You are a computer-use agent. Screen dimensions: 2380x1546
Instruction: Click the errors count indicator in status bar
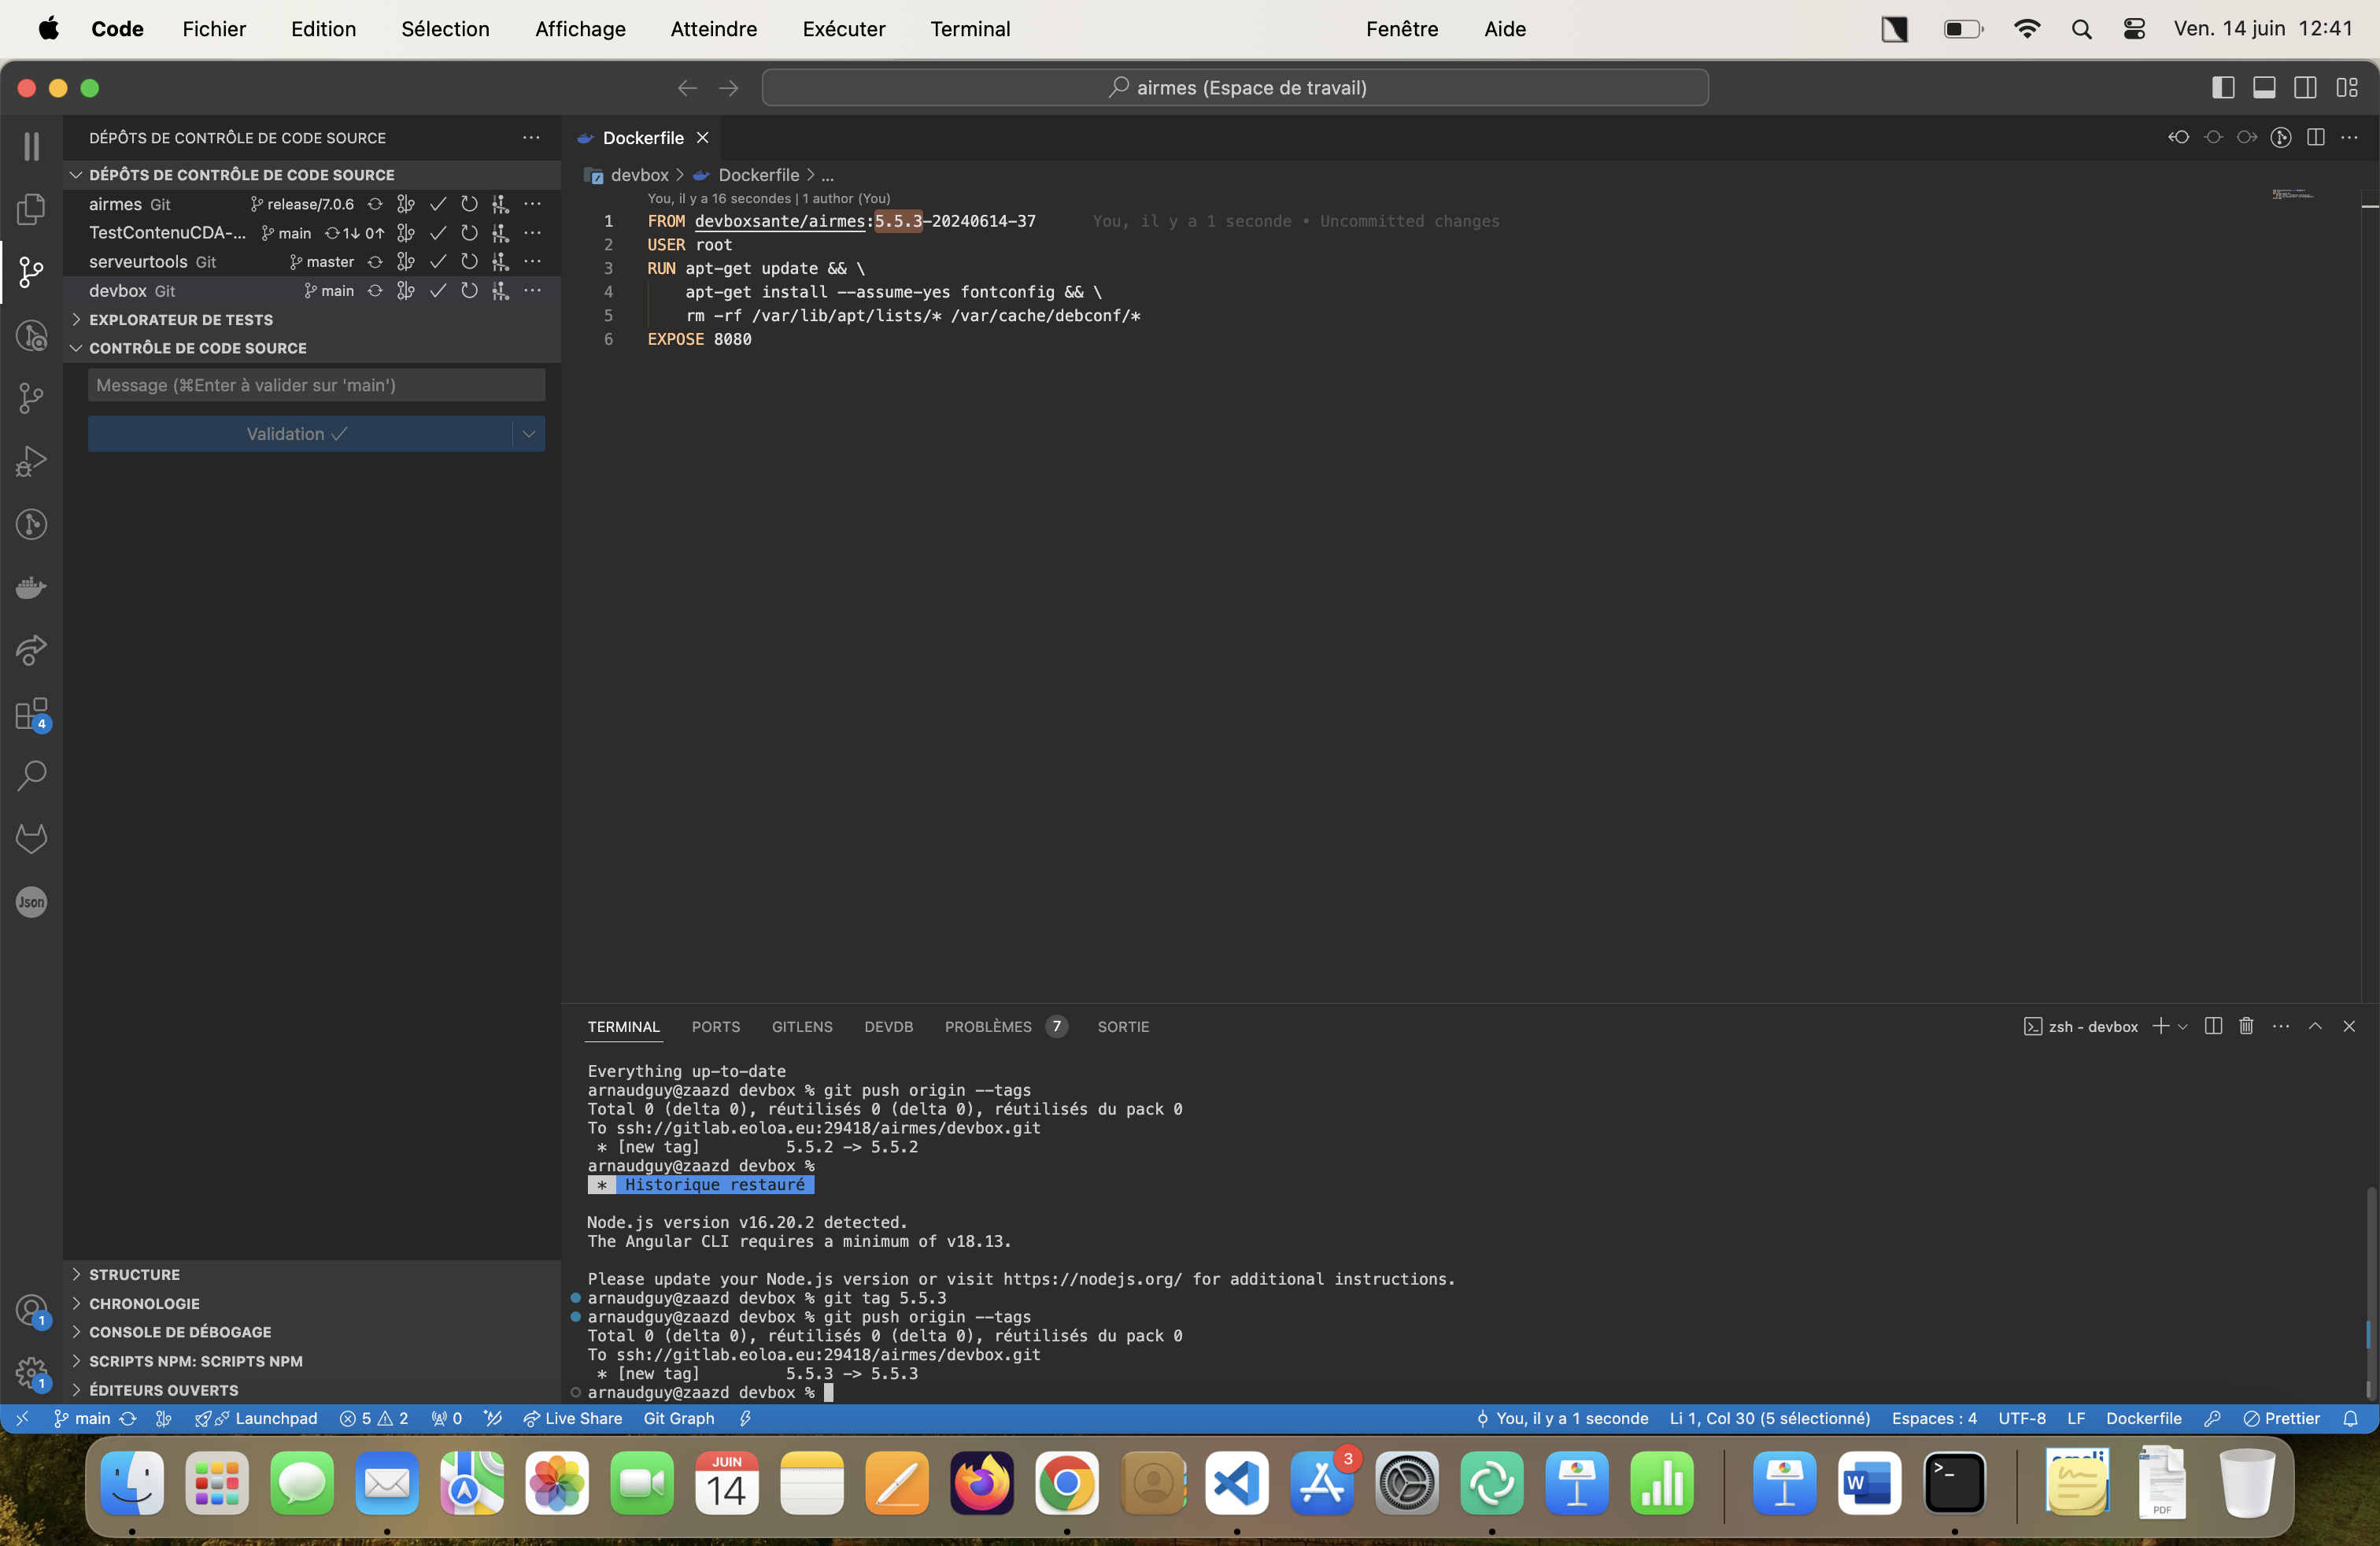(357, 1419)
